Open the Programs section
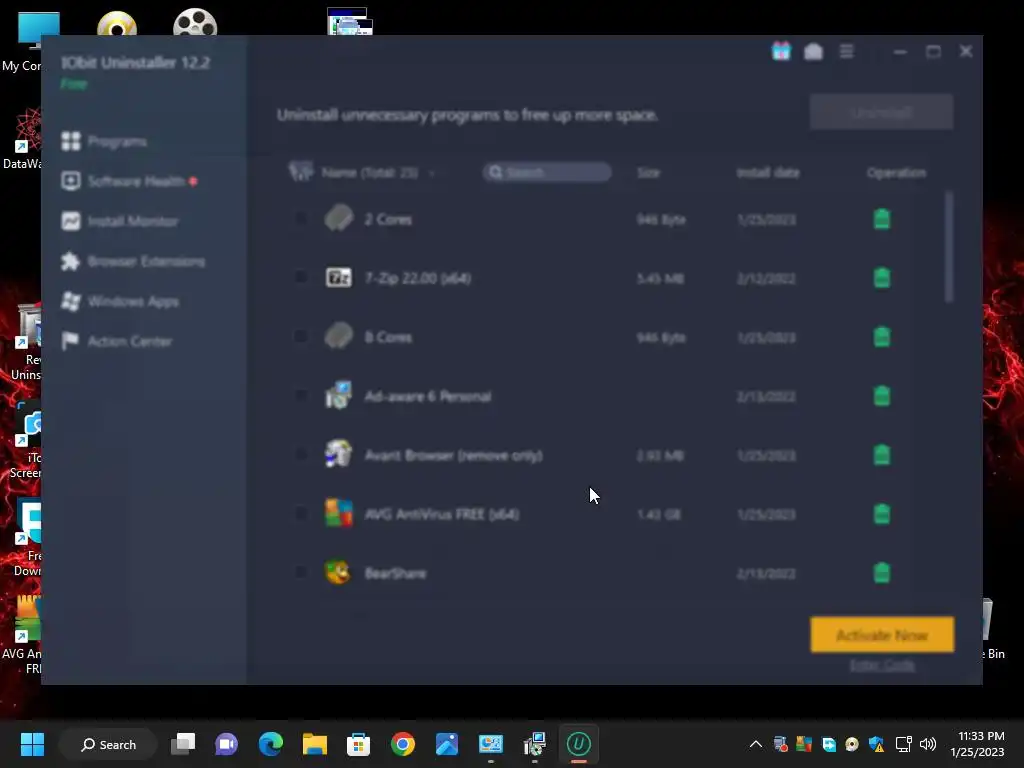1024x768 pixels. [104, 141]
